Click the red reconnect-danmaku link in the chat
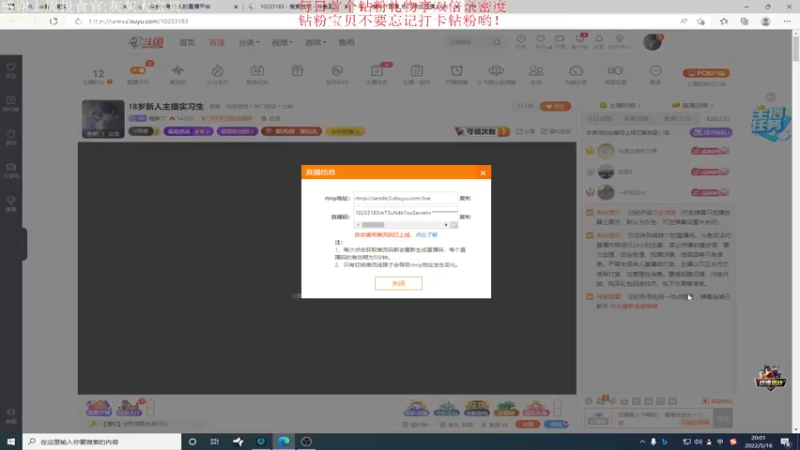Viewport: 800px width, 450px height. 634,306
